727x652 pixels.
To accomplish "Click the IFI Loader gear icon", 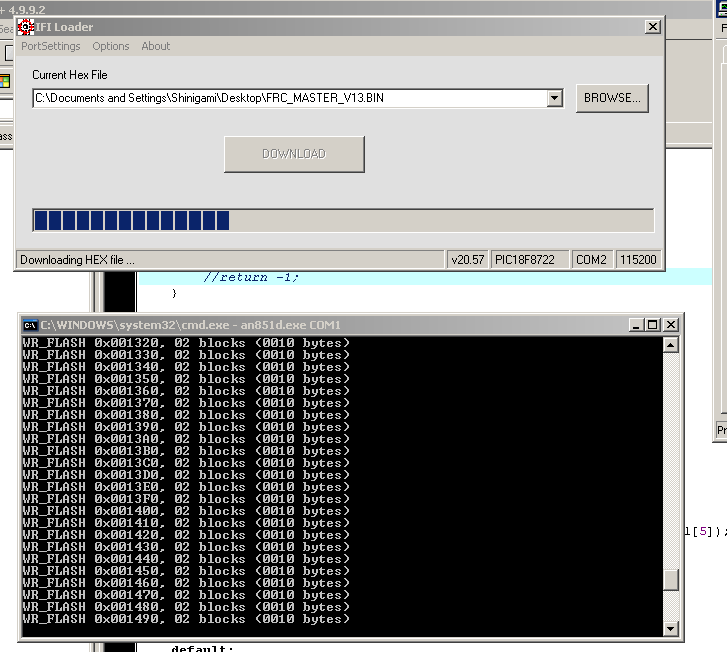I will pos(26,27).
